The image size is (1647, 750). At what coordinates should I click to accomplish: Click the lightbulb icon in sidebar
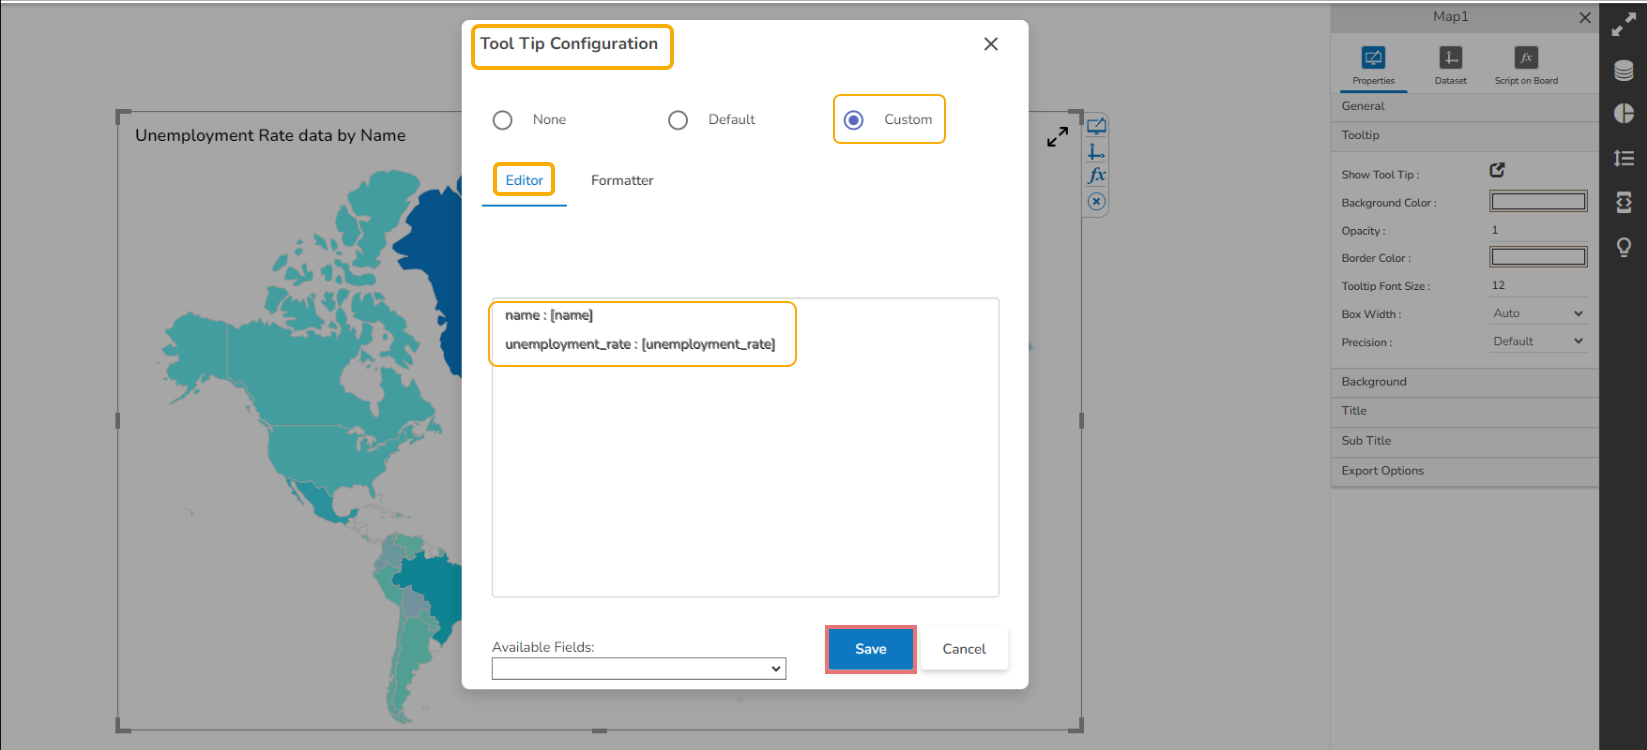coord(1624,247)
